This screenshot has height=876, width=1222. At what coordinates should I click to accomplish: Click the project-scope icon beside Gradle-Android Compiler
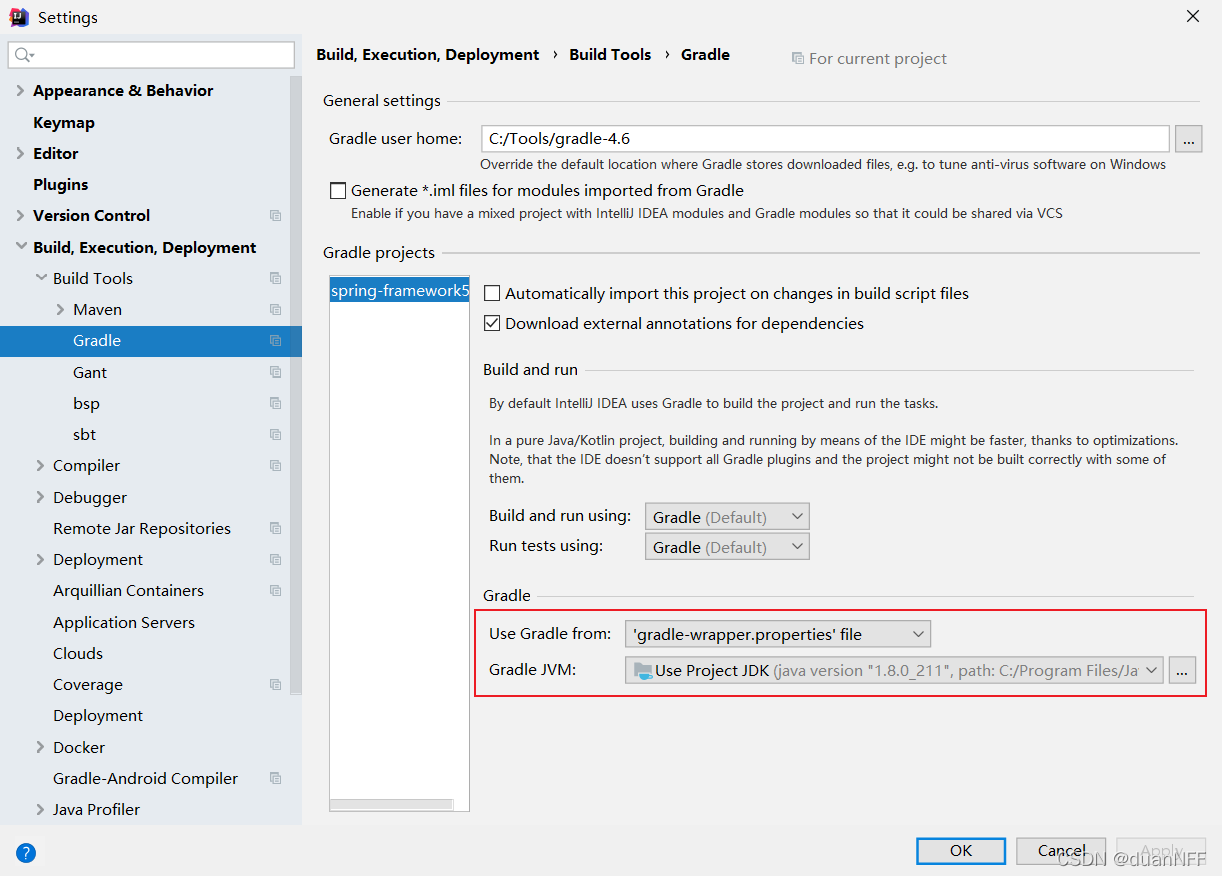point(275,778)
